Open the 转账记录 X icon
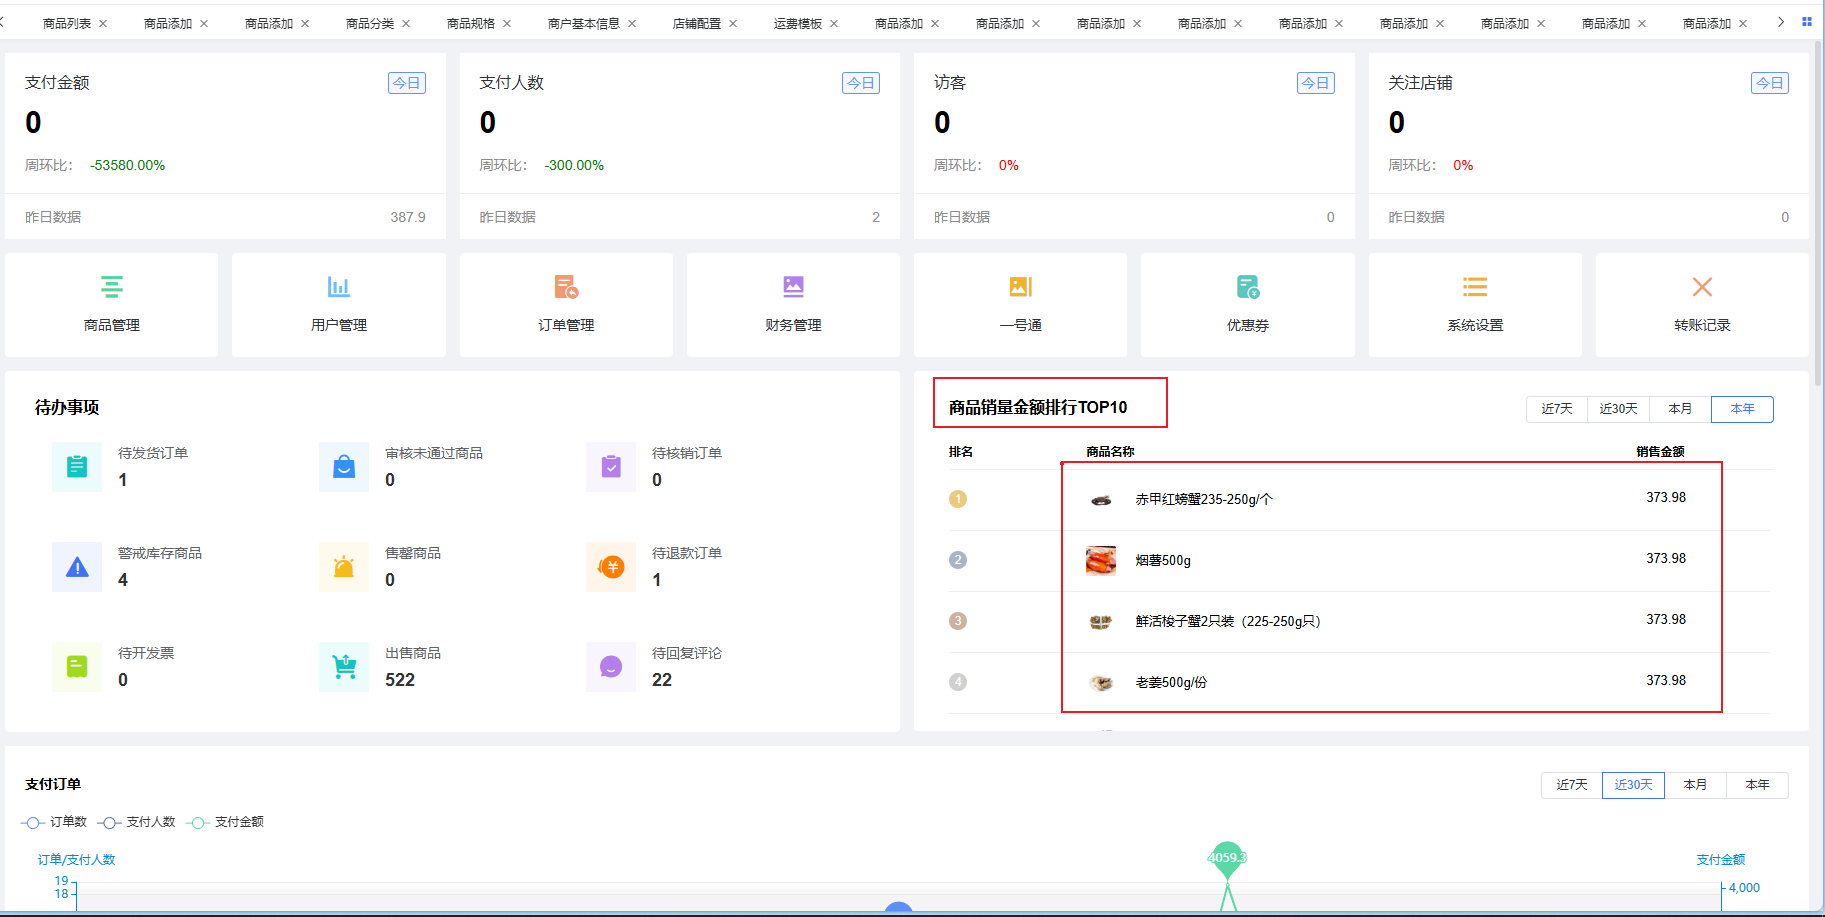 [1702, 288]
